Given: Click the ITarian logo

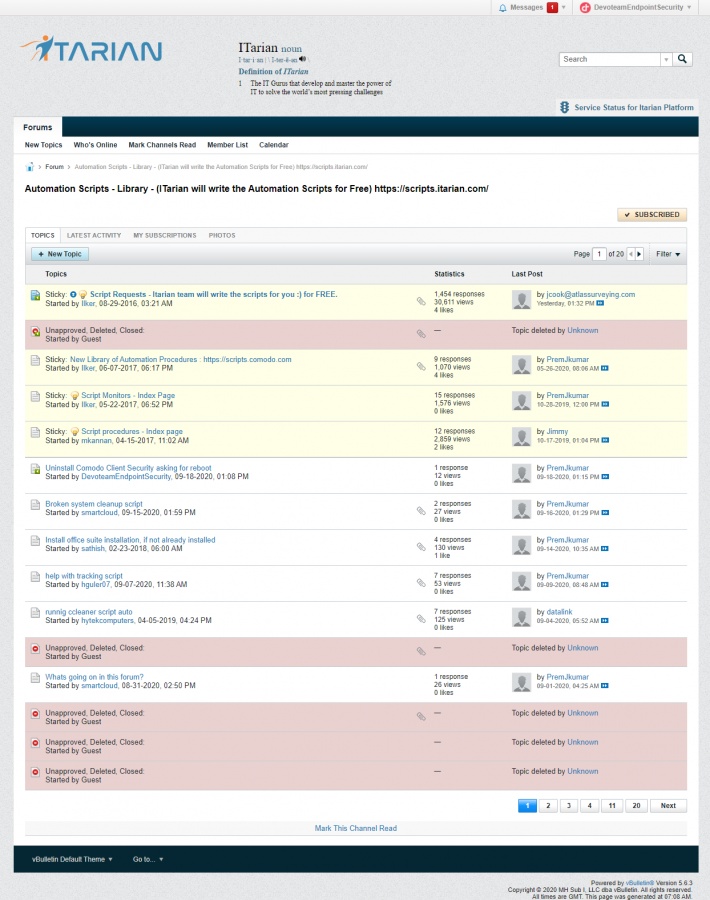Looking at the screenshot, I should 92,49.
